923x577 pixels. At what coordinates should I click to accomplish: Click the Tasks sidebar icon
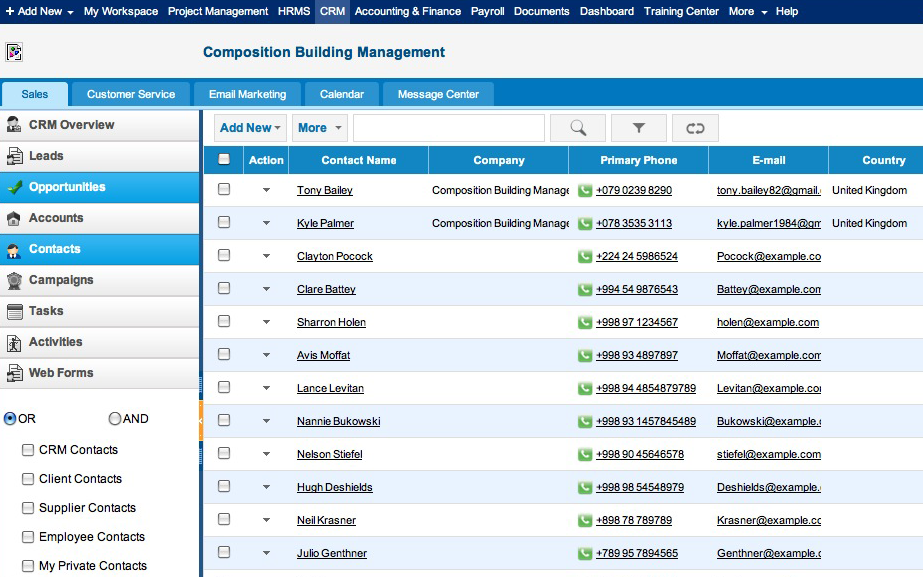click(14, 311)
